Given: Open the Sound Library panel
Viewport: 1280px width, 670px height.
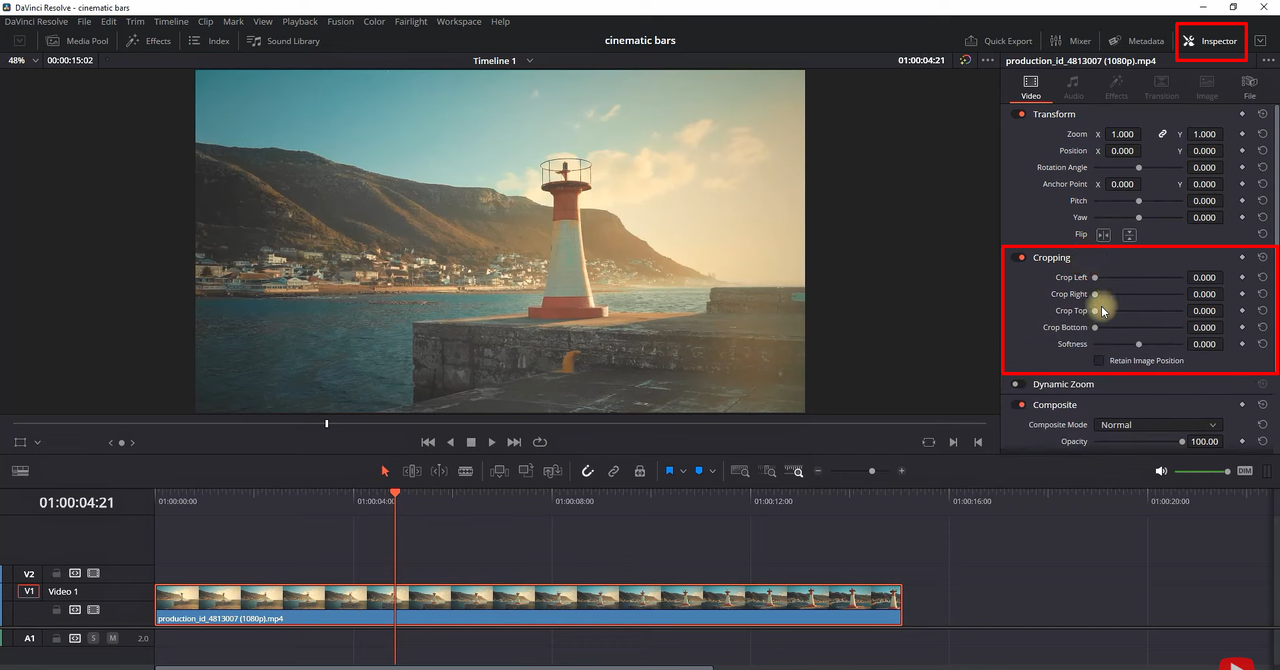Looking at the screenshot, I should [x=283, y=41].
